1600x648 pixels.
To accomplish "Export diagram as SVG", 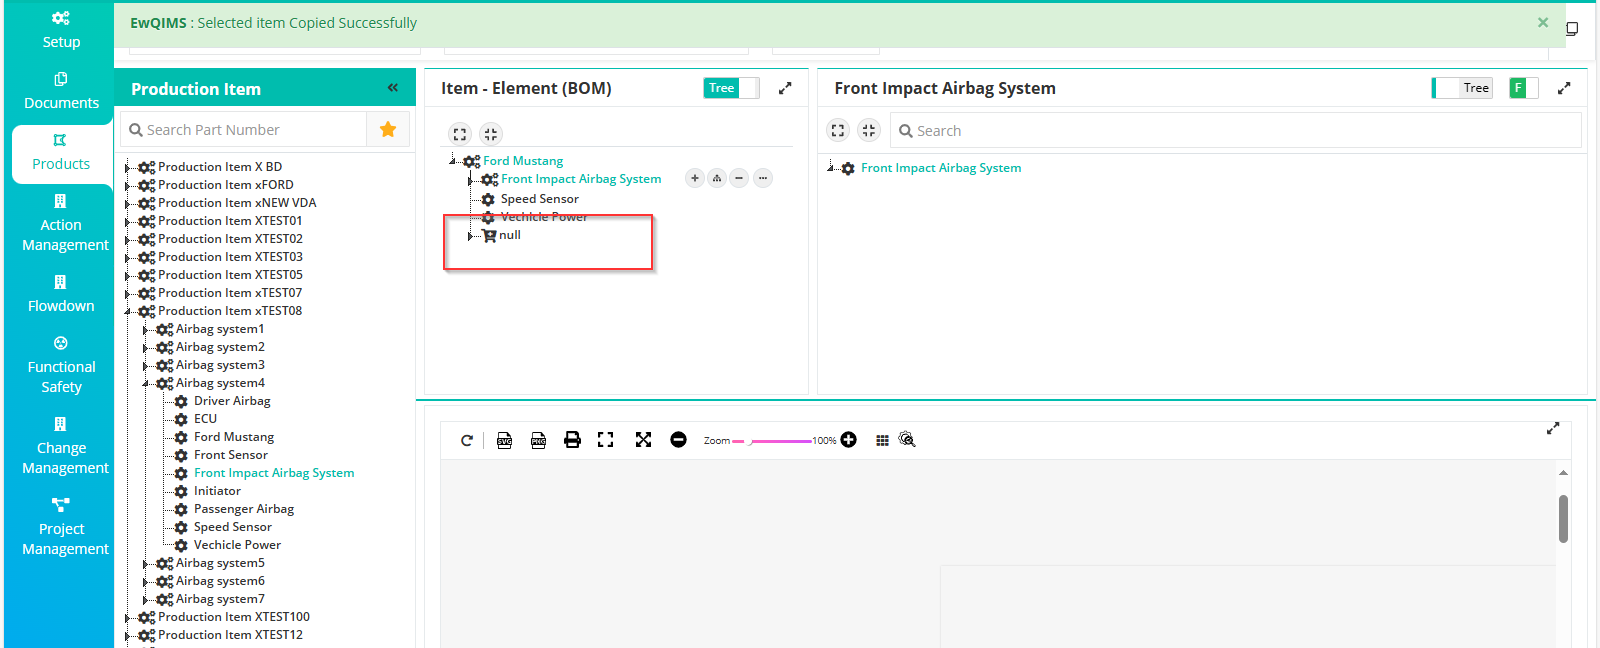I will click(x=504, y=440).
